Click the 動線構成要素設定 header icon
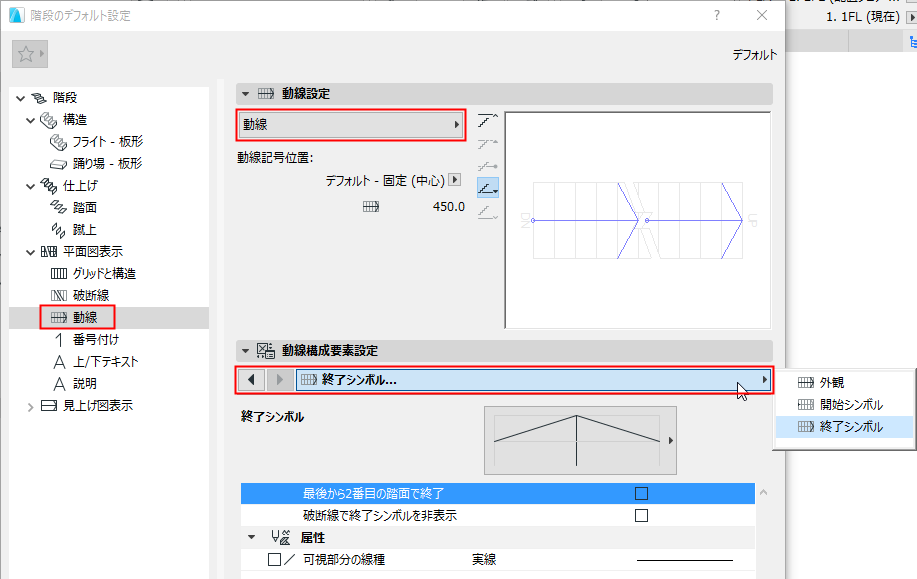 tap(266, 350)
